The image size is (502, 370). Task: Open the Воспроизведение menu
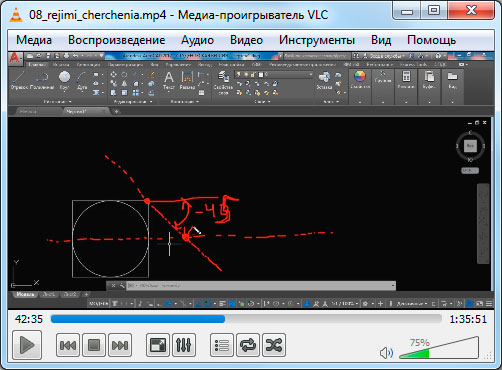point(117,40)
